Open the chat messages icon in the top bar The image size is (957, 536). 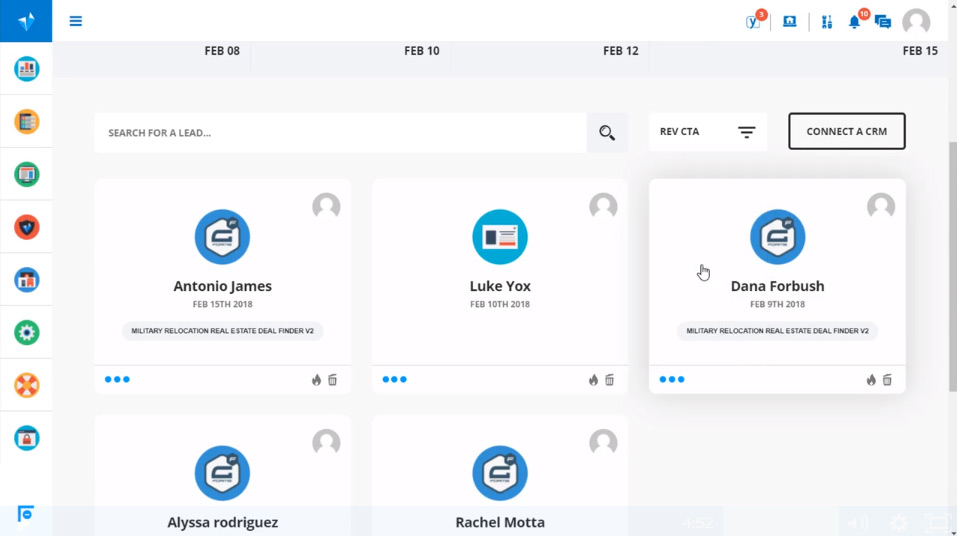[883, 22]
